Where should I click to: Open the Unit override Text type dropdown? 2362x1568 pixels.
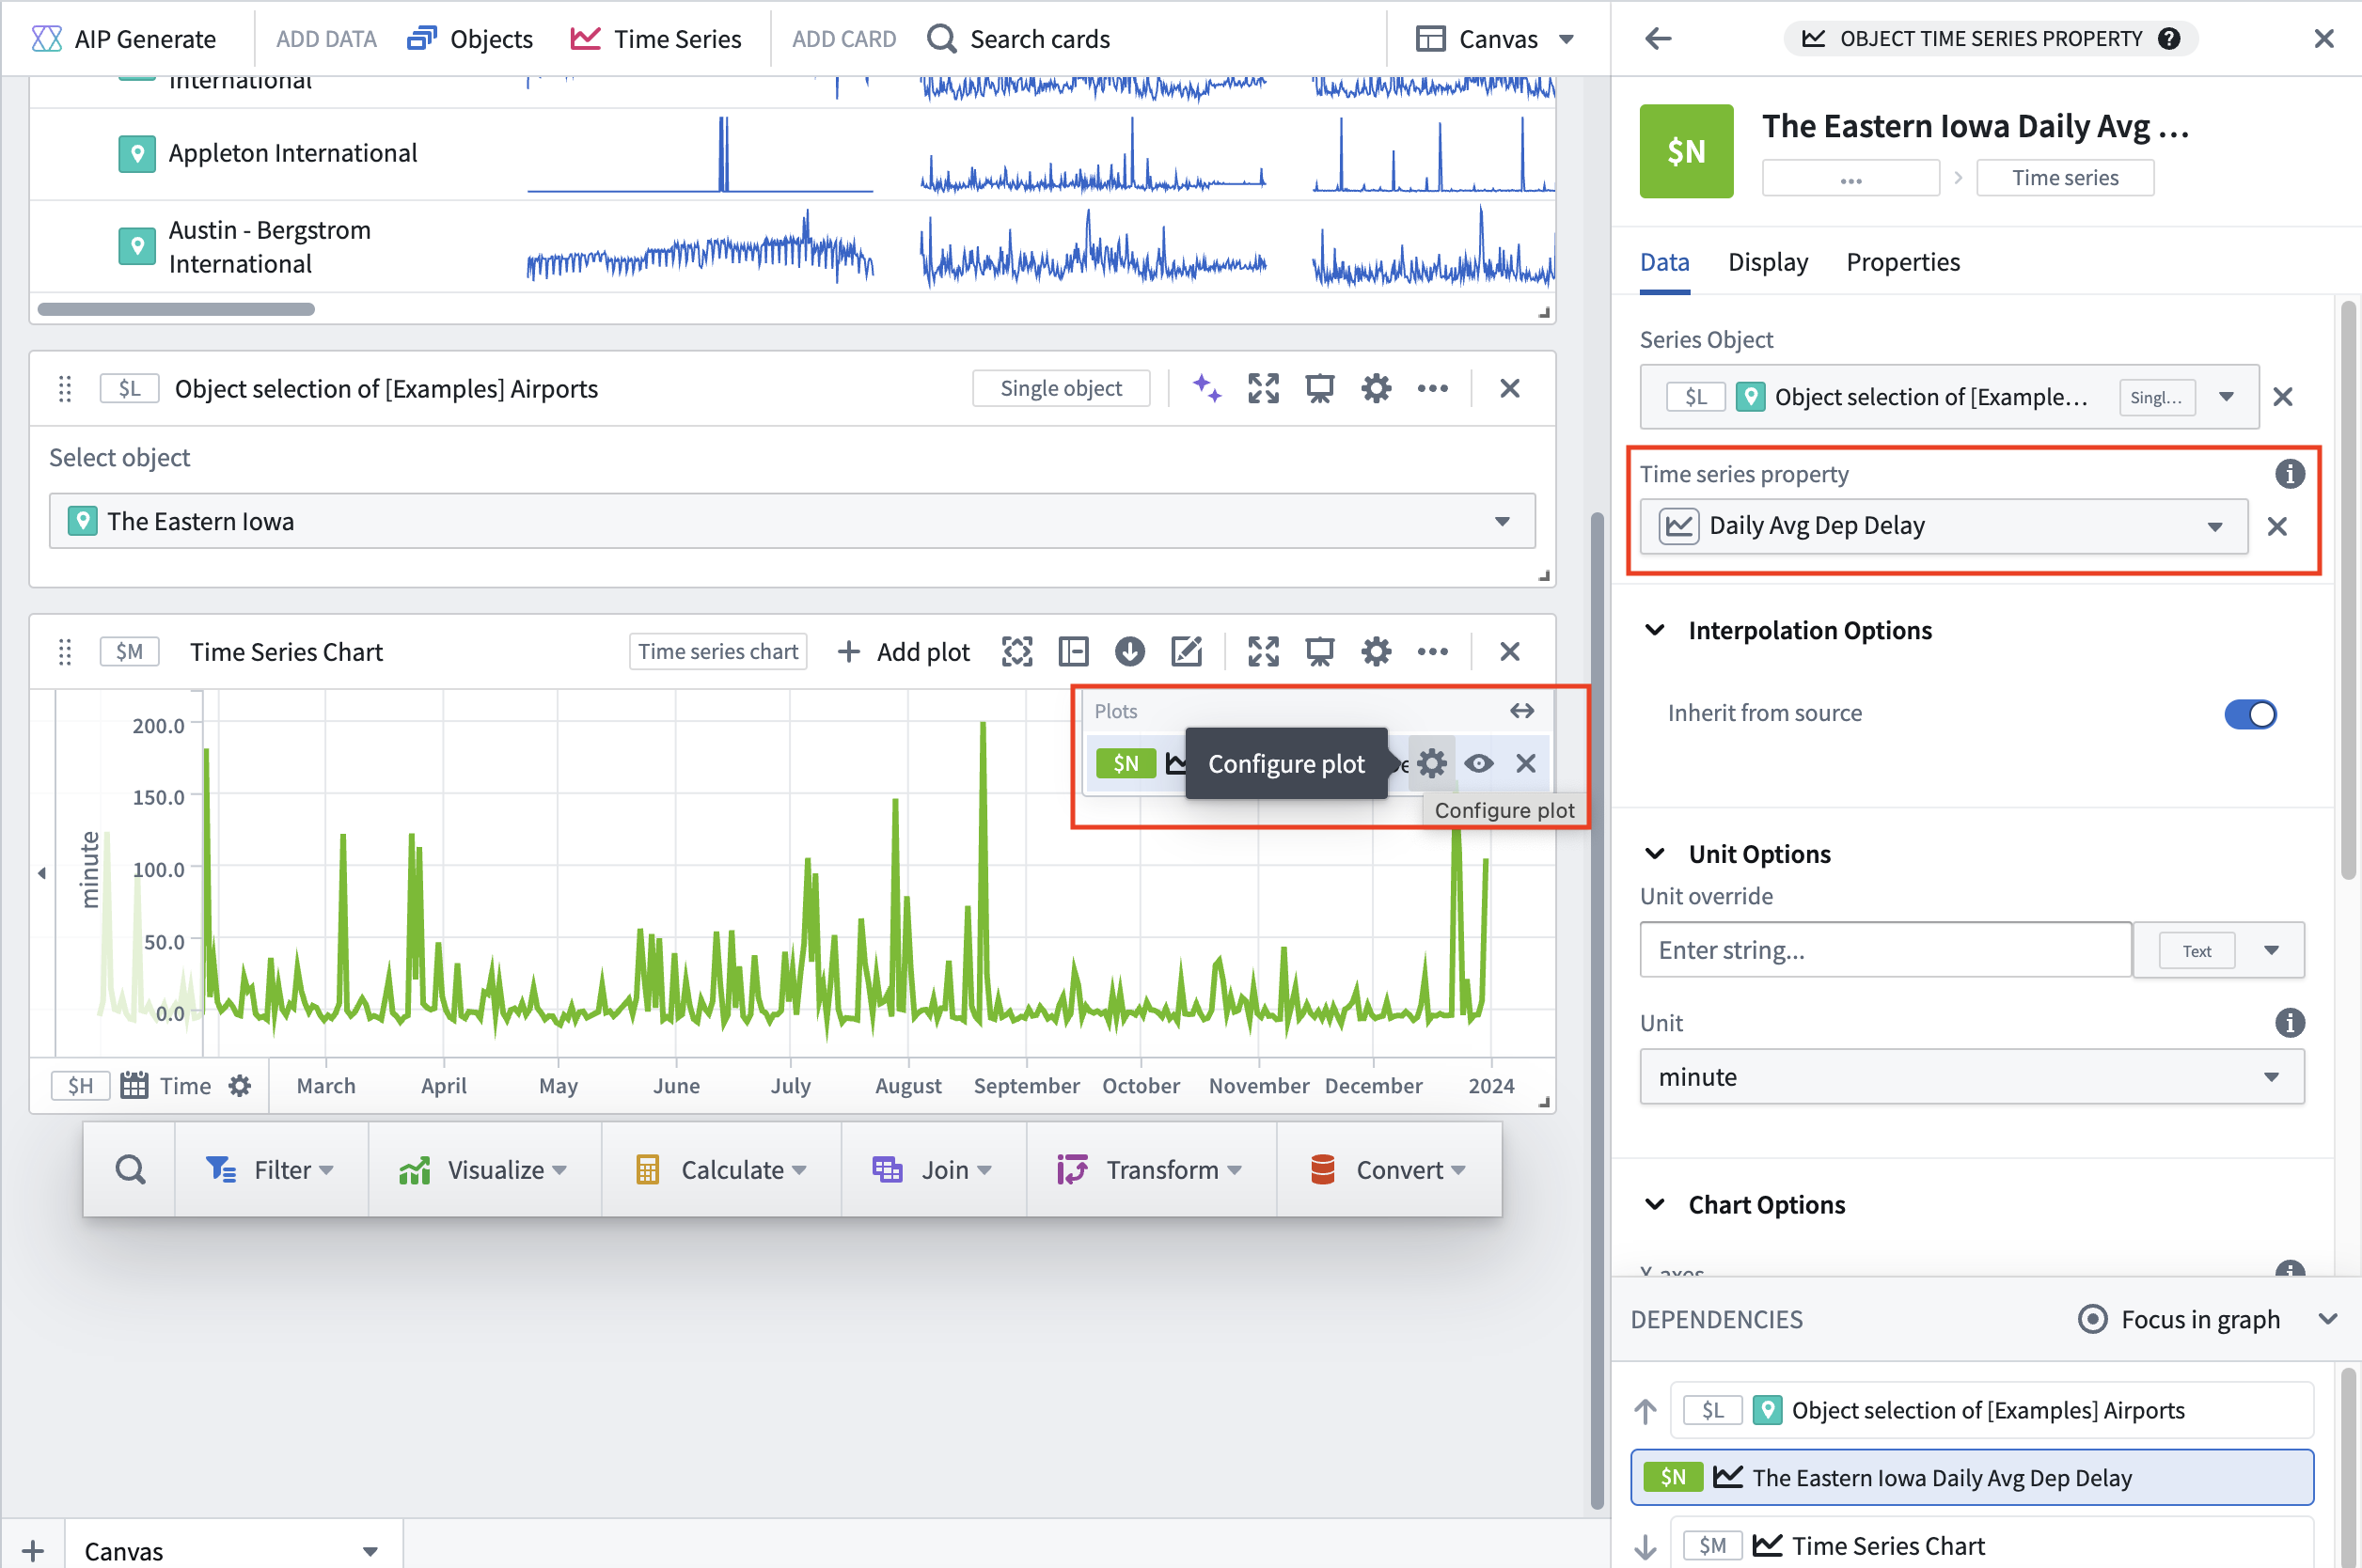2219,950
